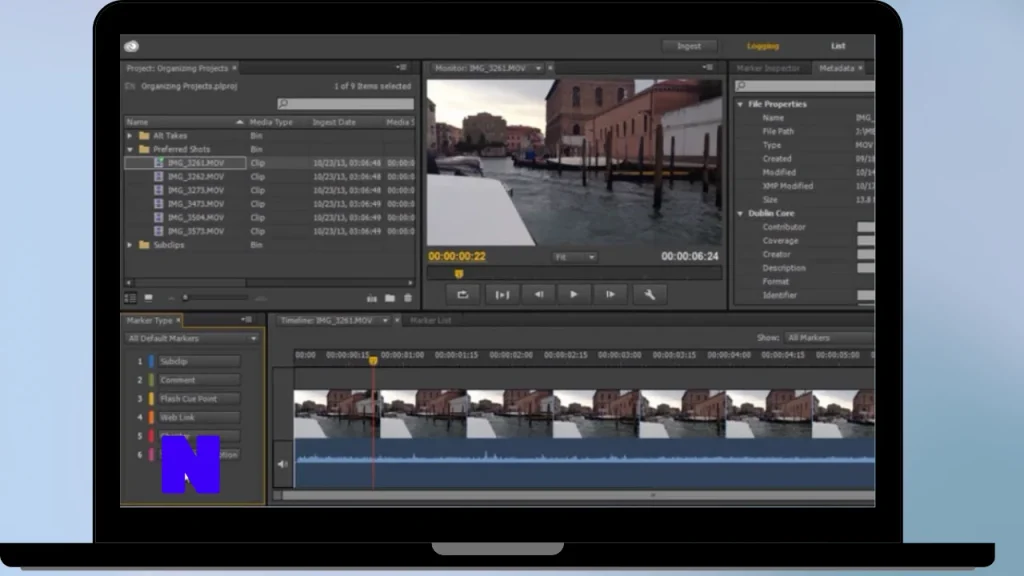Switch the Project panel to list view

(x=130, y=298)
